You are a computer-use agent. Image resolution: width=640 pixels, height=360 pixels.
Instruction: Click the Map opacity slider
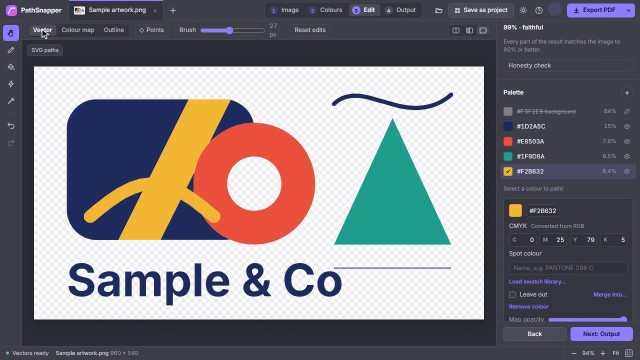588,320
